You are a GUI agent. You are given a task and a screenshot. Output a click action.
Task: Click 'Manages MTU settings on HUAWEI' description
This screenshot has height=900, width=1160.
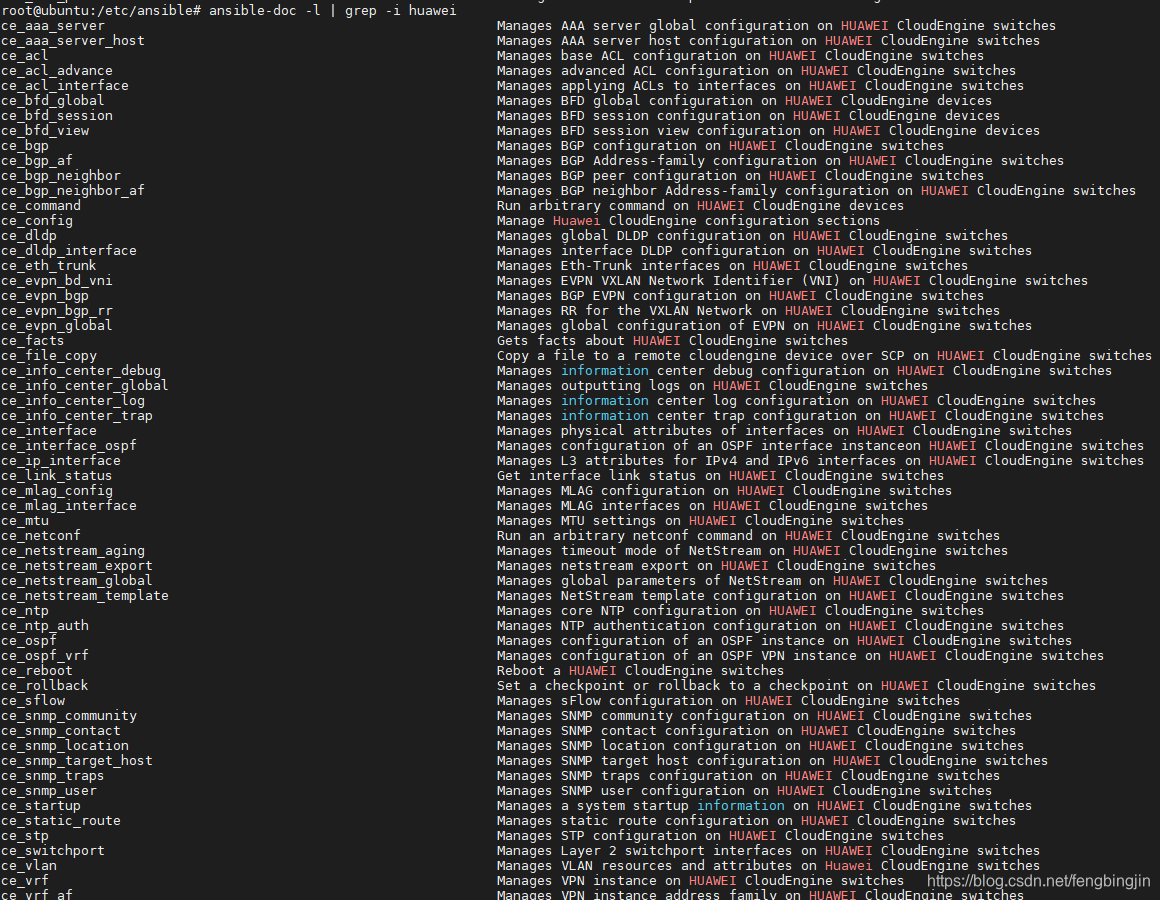(x=701, y=521)
